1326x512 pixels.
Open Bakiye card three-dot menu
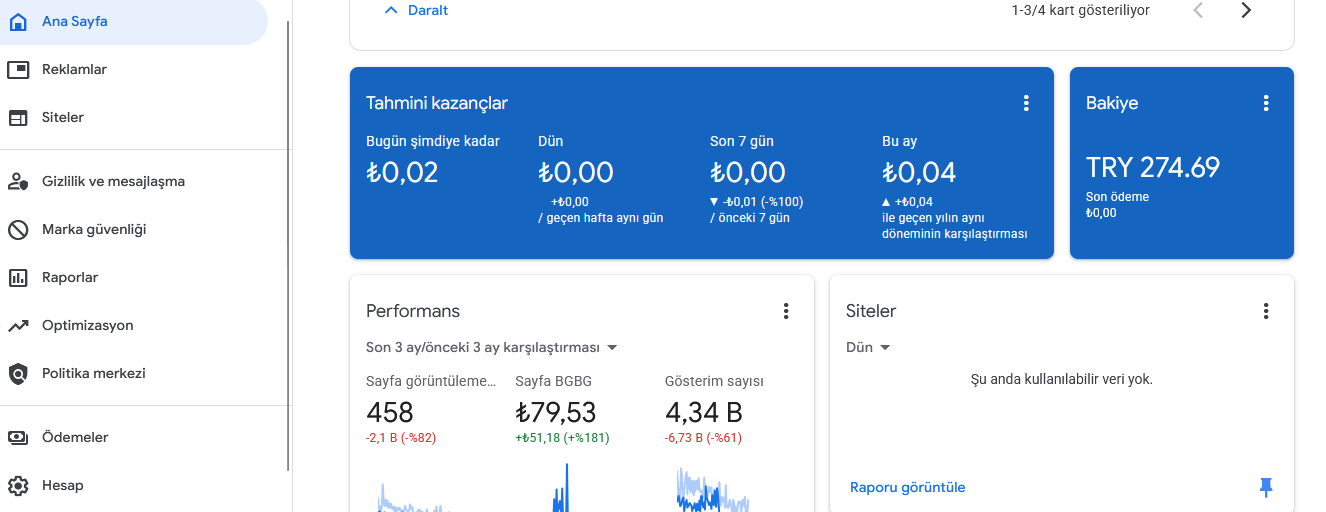1266,103
